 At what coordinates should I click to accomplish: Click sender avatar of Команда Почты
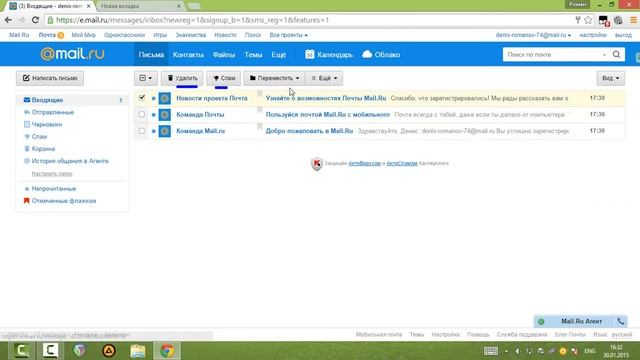164,115
